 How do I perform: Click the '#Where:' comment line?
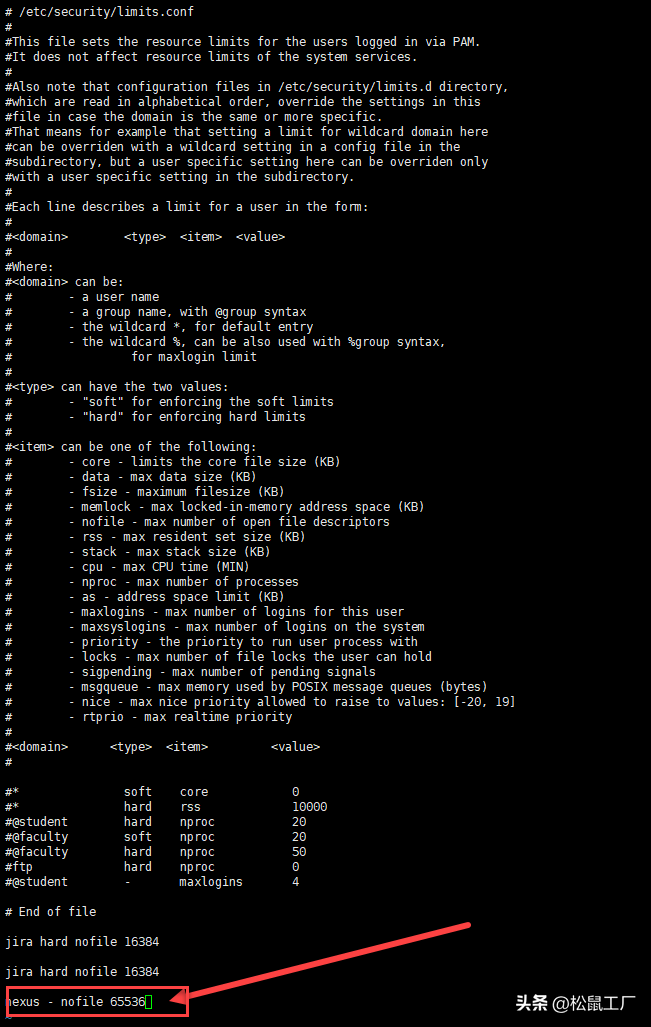tap(29, 267)
